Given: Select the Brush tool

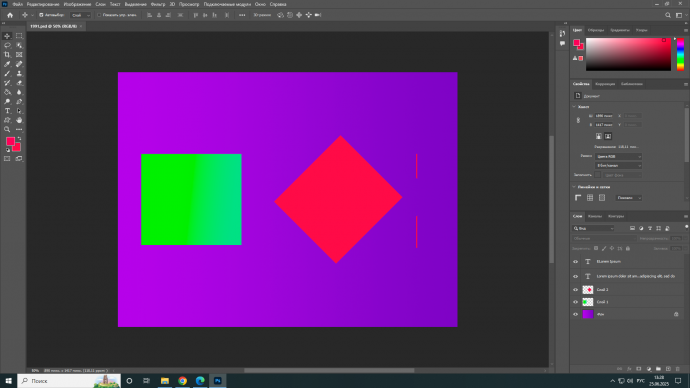Looking at the screenshot, I should tap(7, 73).
